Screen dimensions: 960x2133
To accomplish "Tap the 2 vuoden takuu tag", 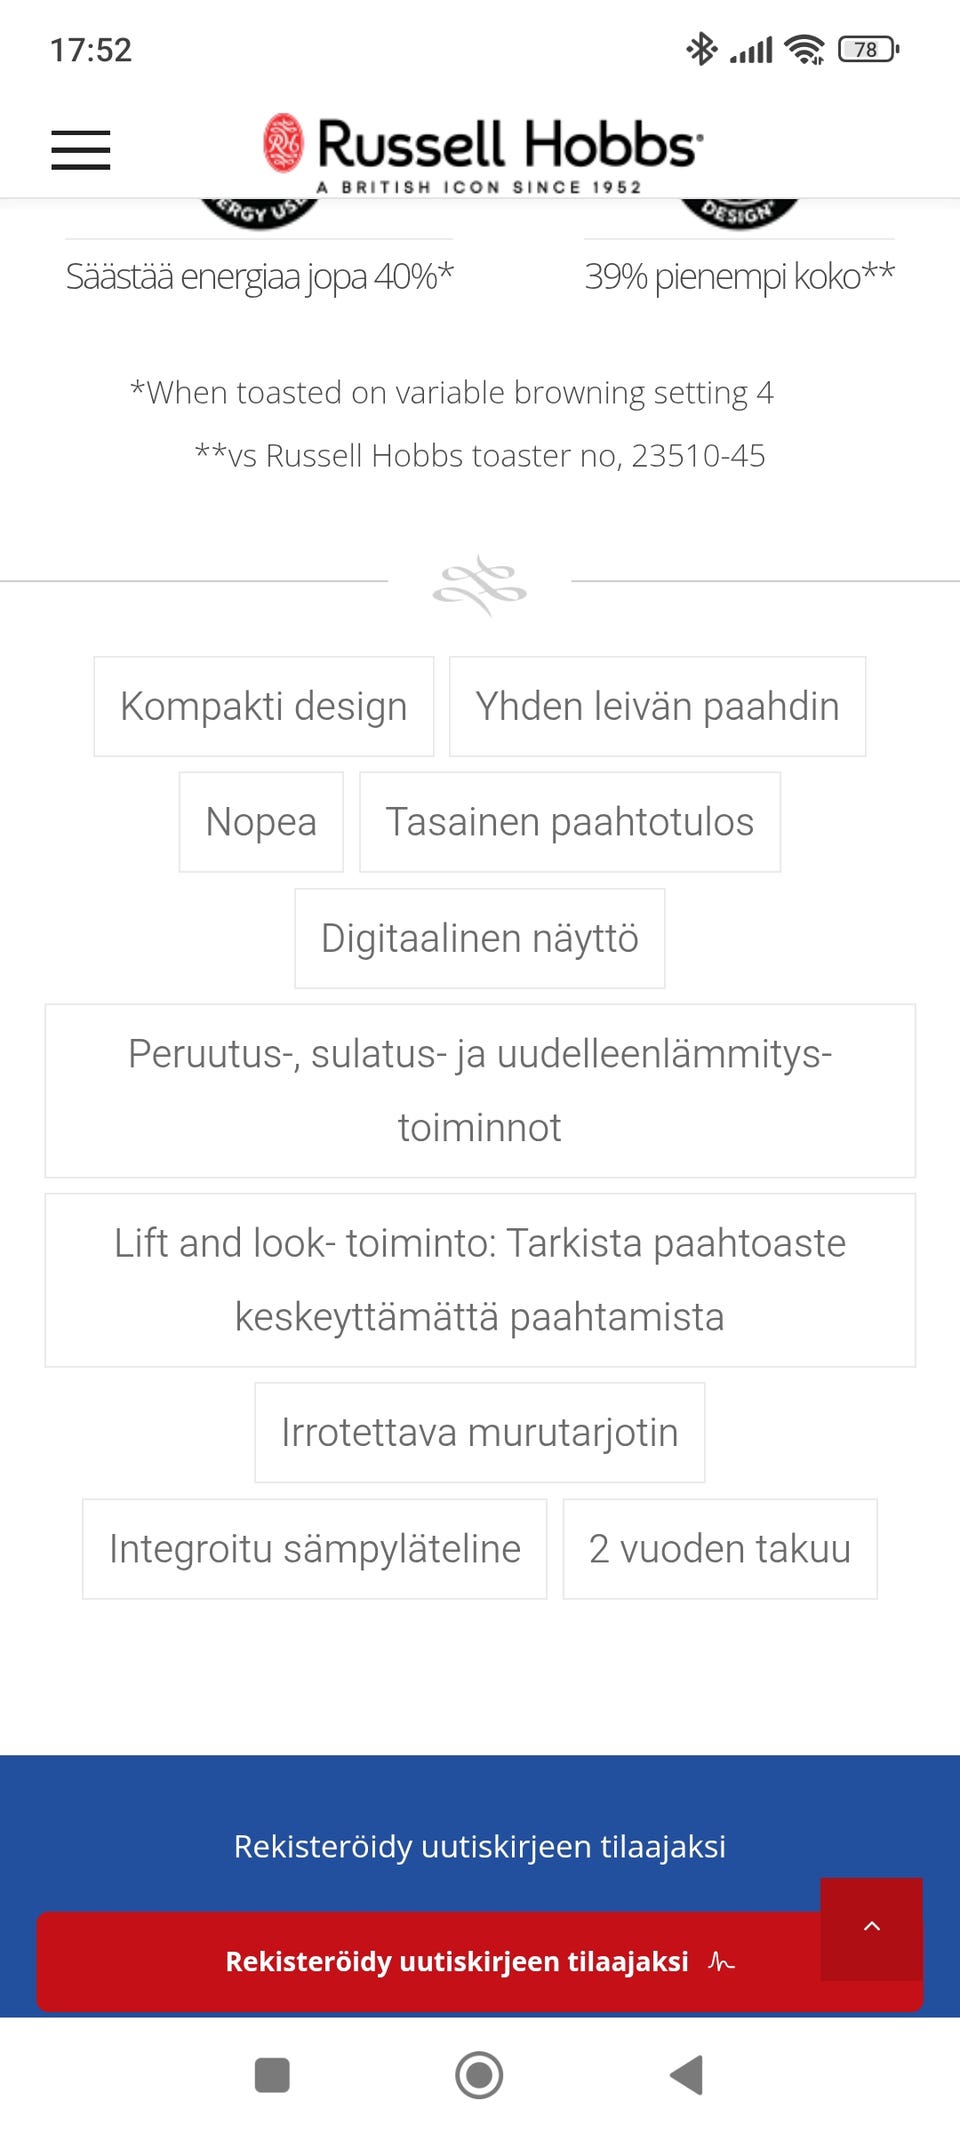I will [x=720, y=1549].
